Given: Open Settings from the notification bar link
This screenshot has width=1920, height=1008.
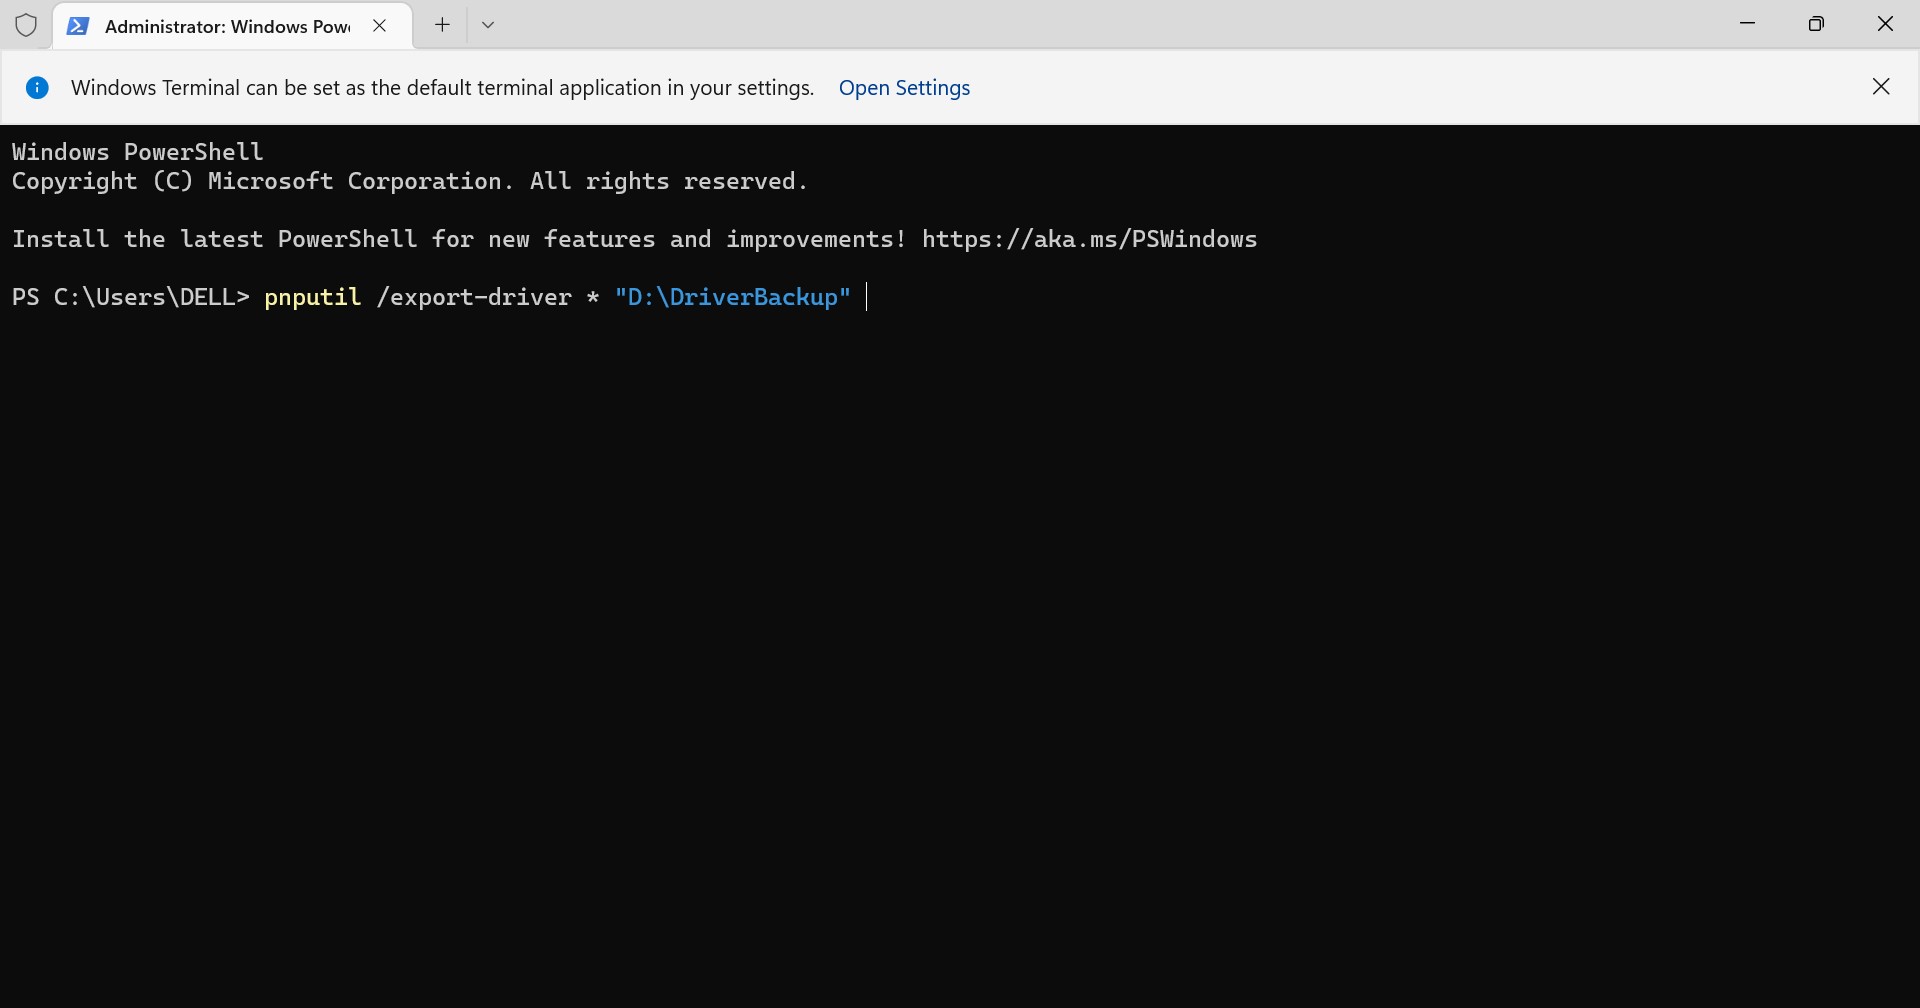Looking at the screenshot, I should [904, 88].
